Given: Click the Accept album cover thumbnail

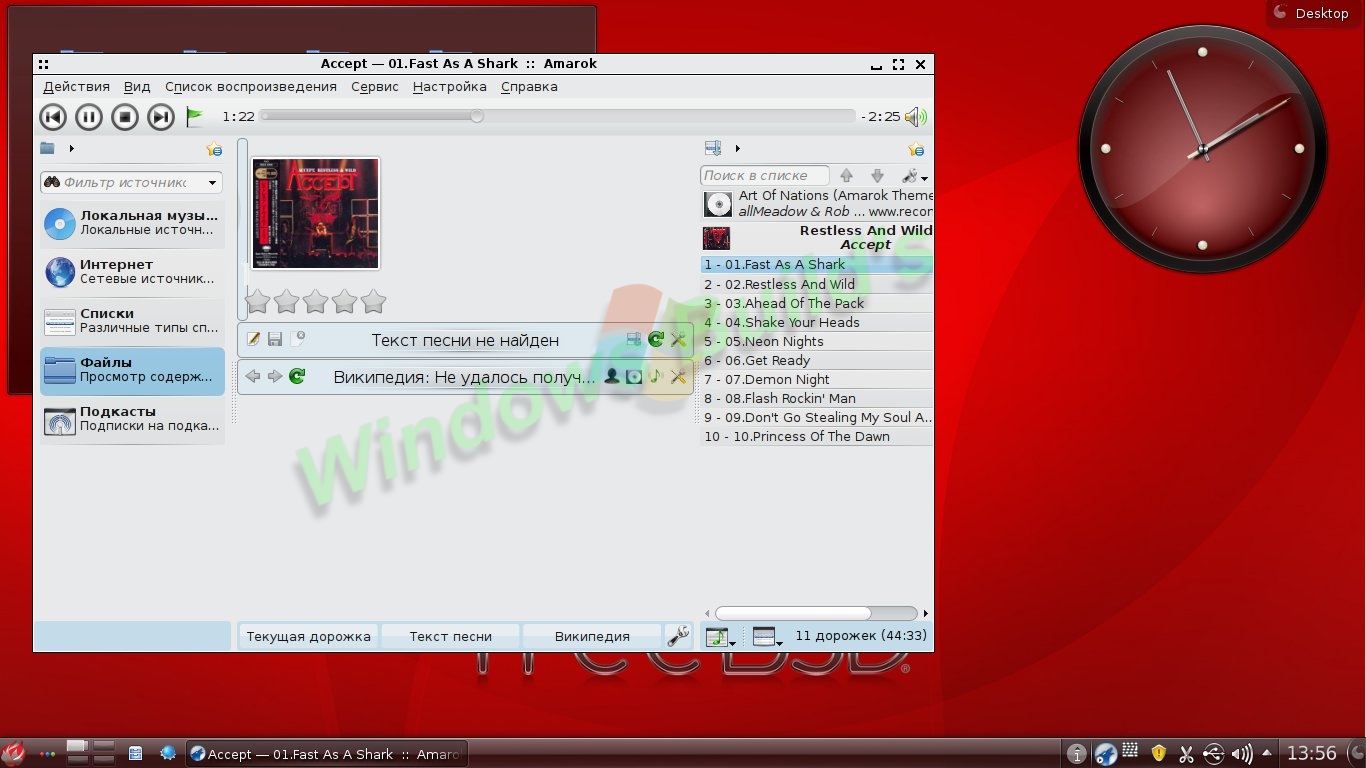Looking at the screenshot, I should tap(315, 213).
